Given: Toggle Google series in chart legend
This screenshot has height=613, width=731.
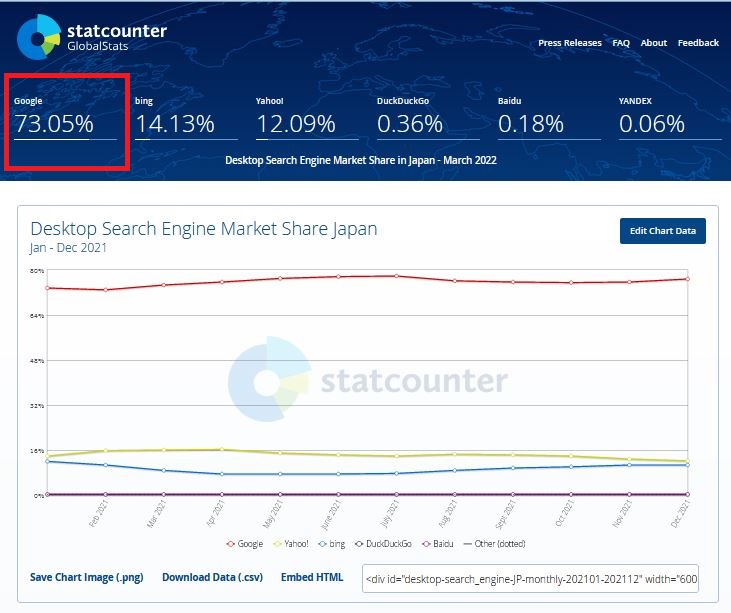Looking at the screenshot, I should [245, 544].
